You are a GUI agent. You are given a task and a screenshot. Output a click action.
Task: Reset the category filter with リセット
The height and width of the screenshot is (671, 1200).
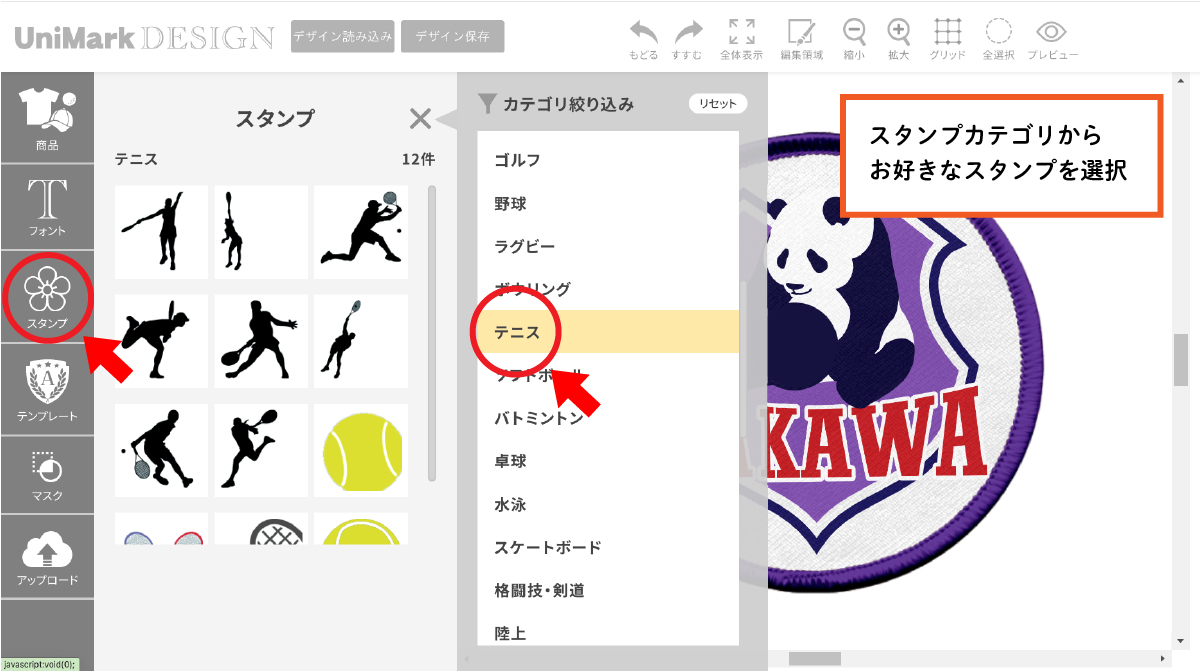(x=717, y=104)
